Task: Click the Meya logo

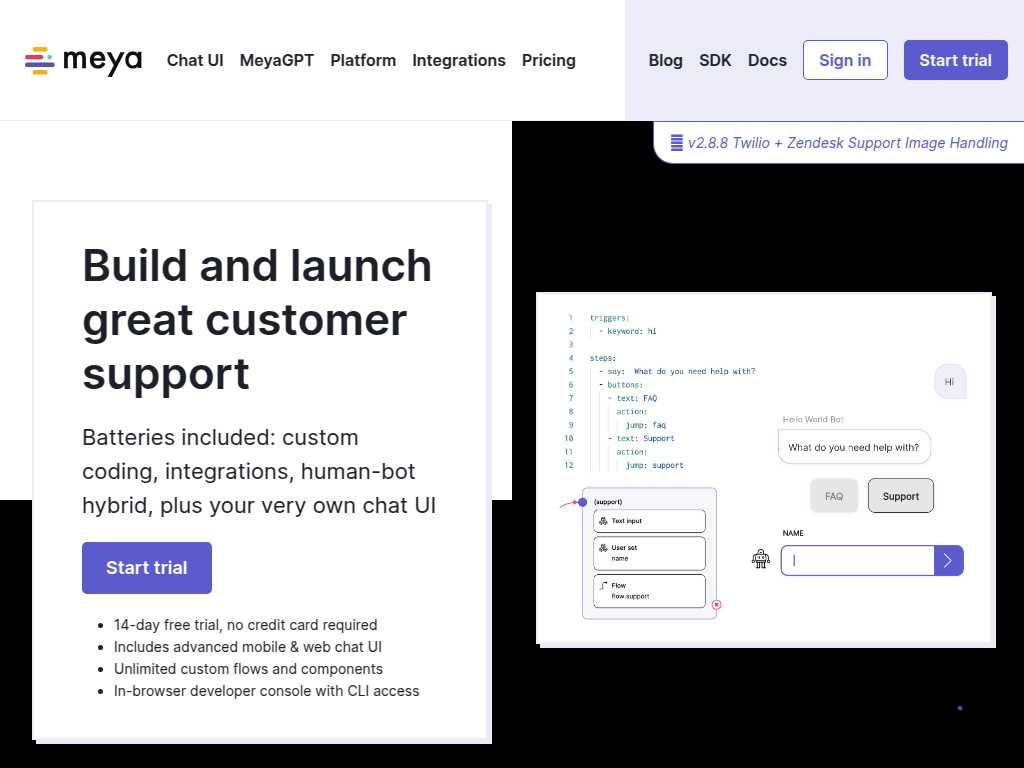Action: (84, 61)
